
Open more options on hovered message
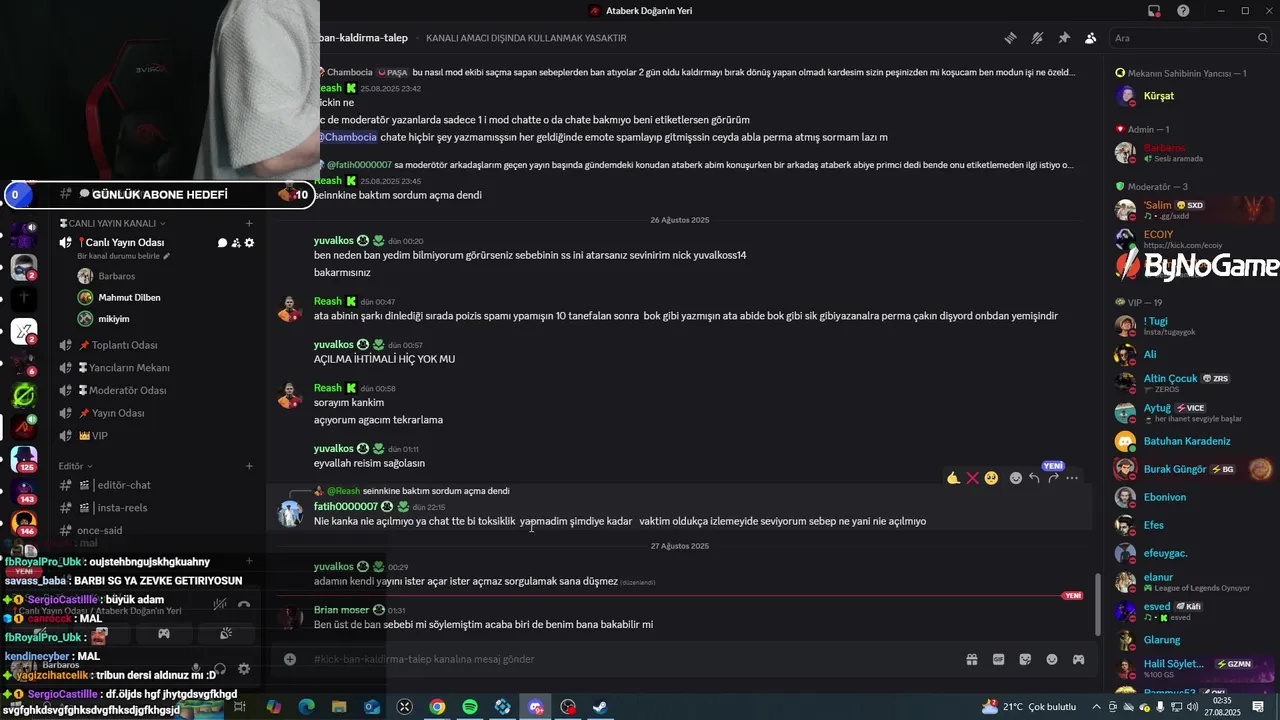click(1072, 478)
